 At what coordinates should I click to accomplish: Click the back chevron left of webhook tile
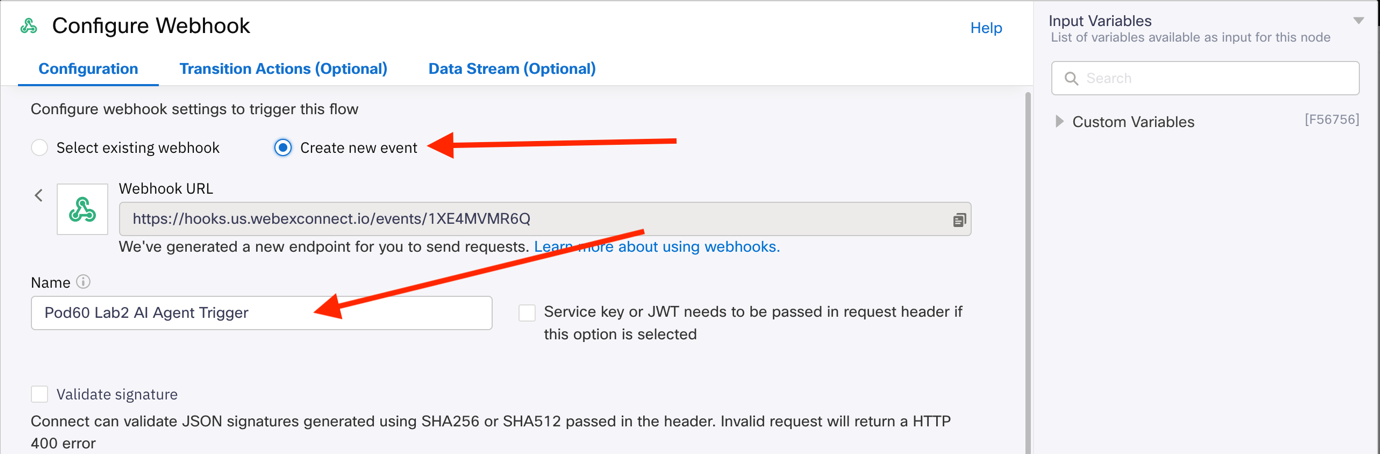(x=39, y=196)
